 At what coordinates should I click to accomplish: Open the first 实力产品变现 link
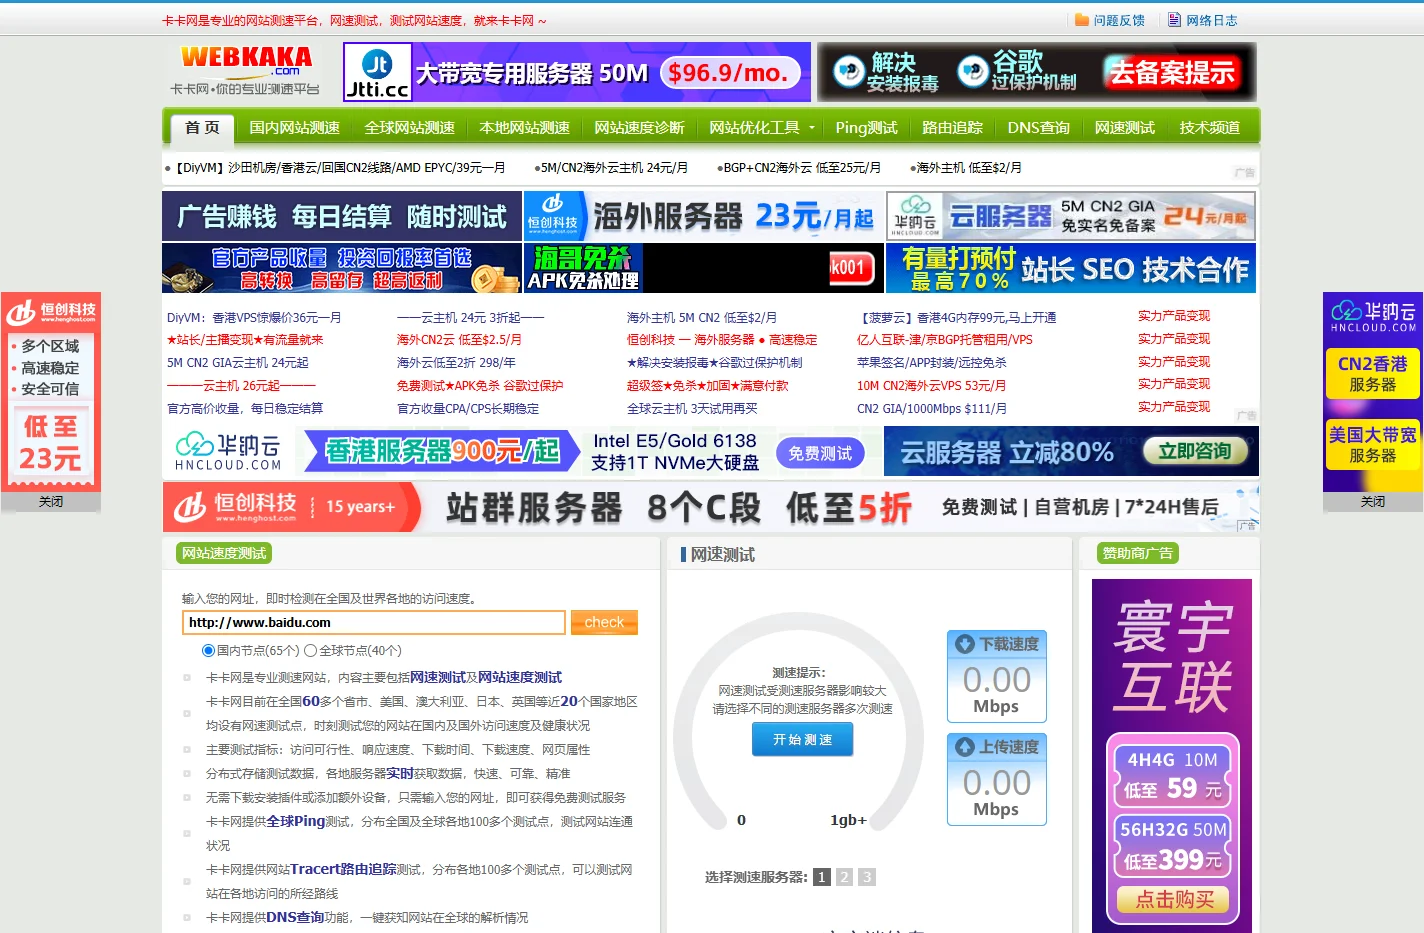point(1174,316)
